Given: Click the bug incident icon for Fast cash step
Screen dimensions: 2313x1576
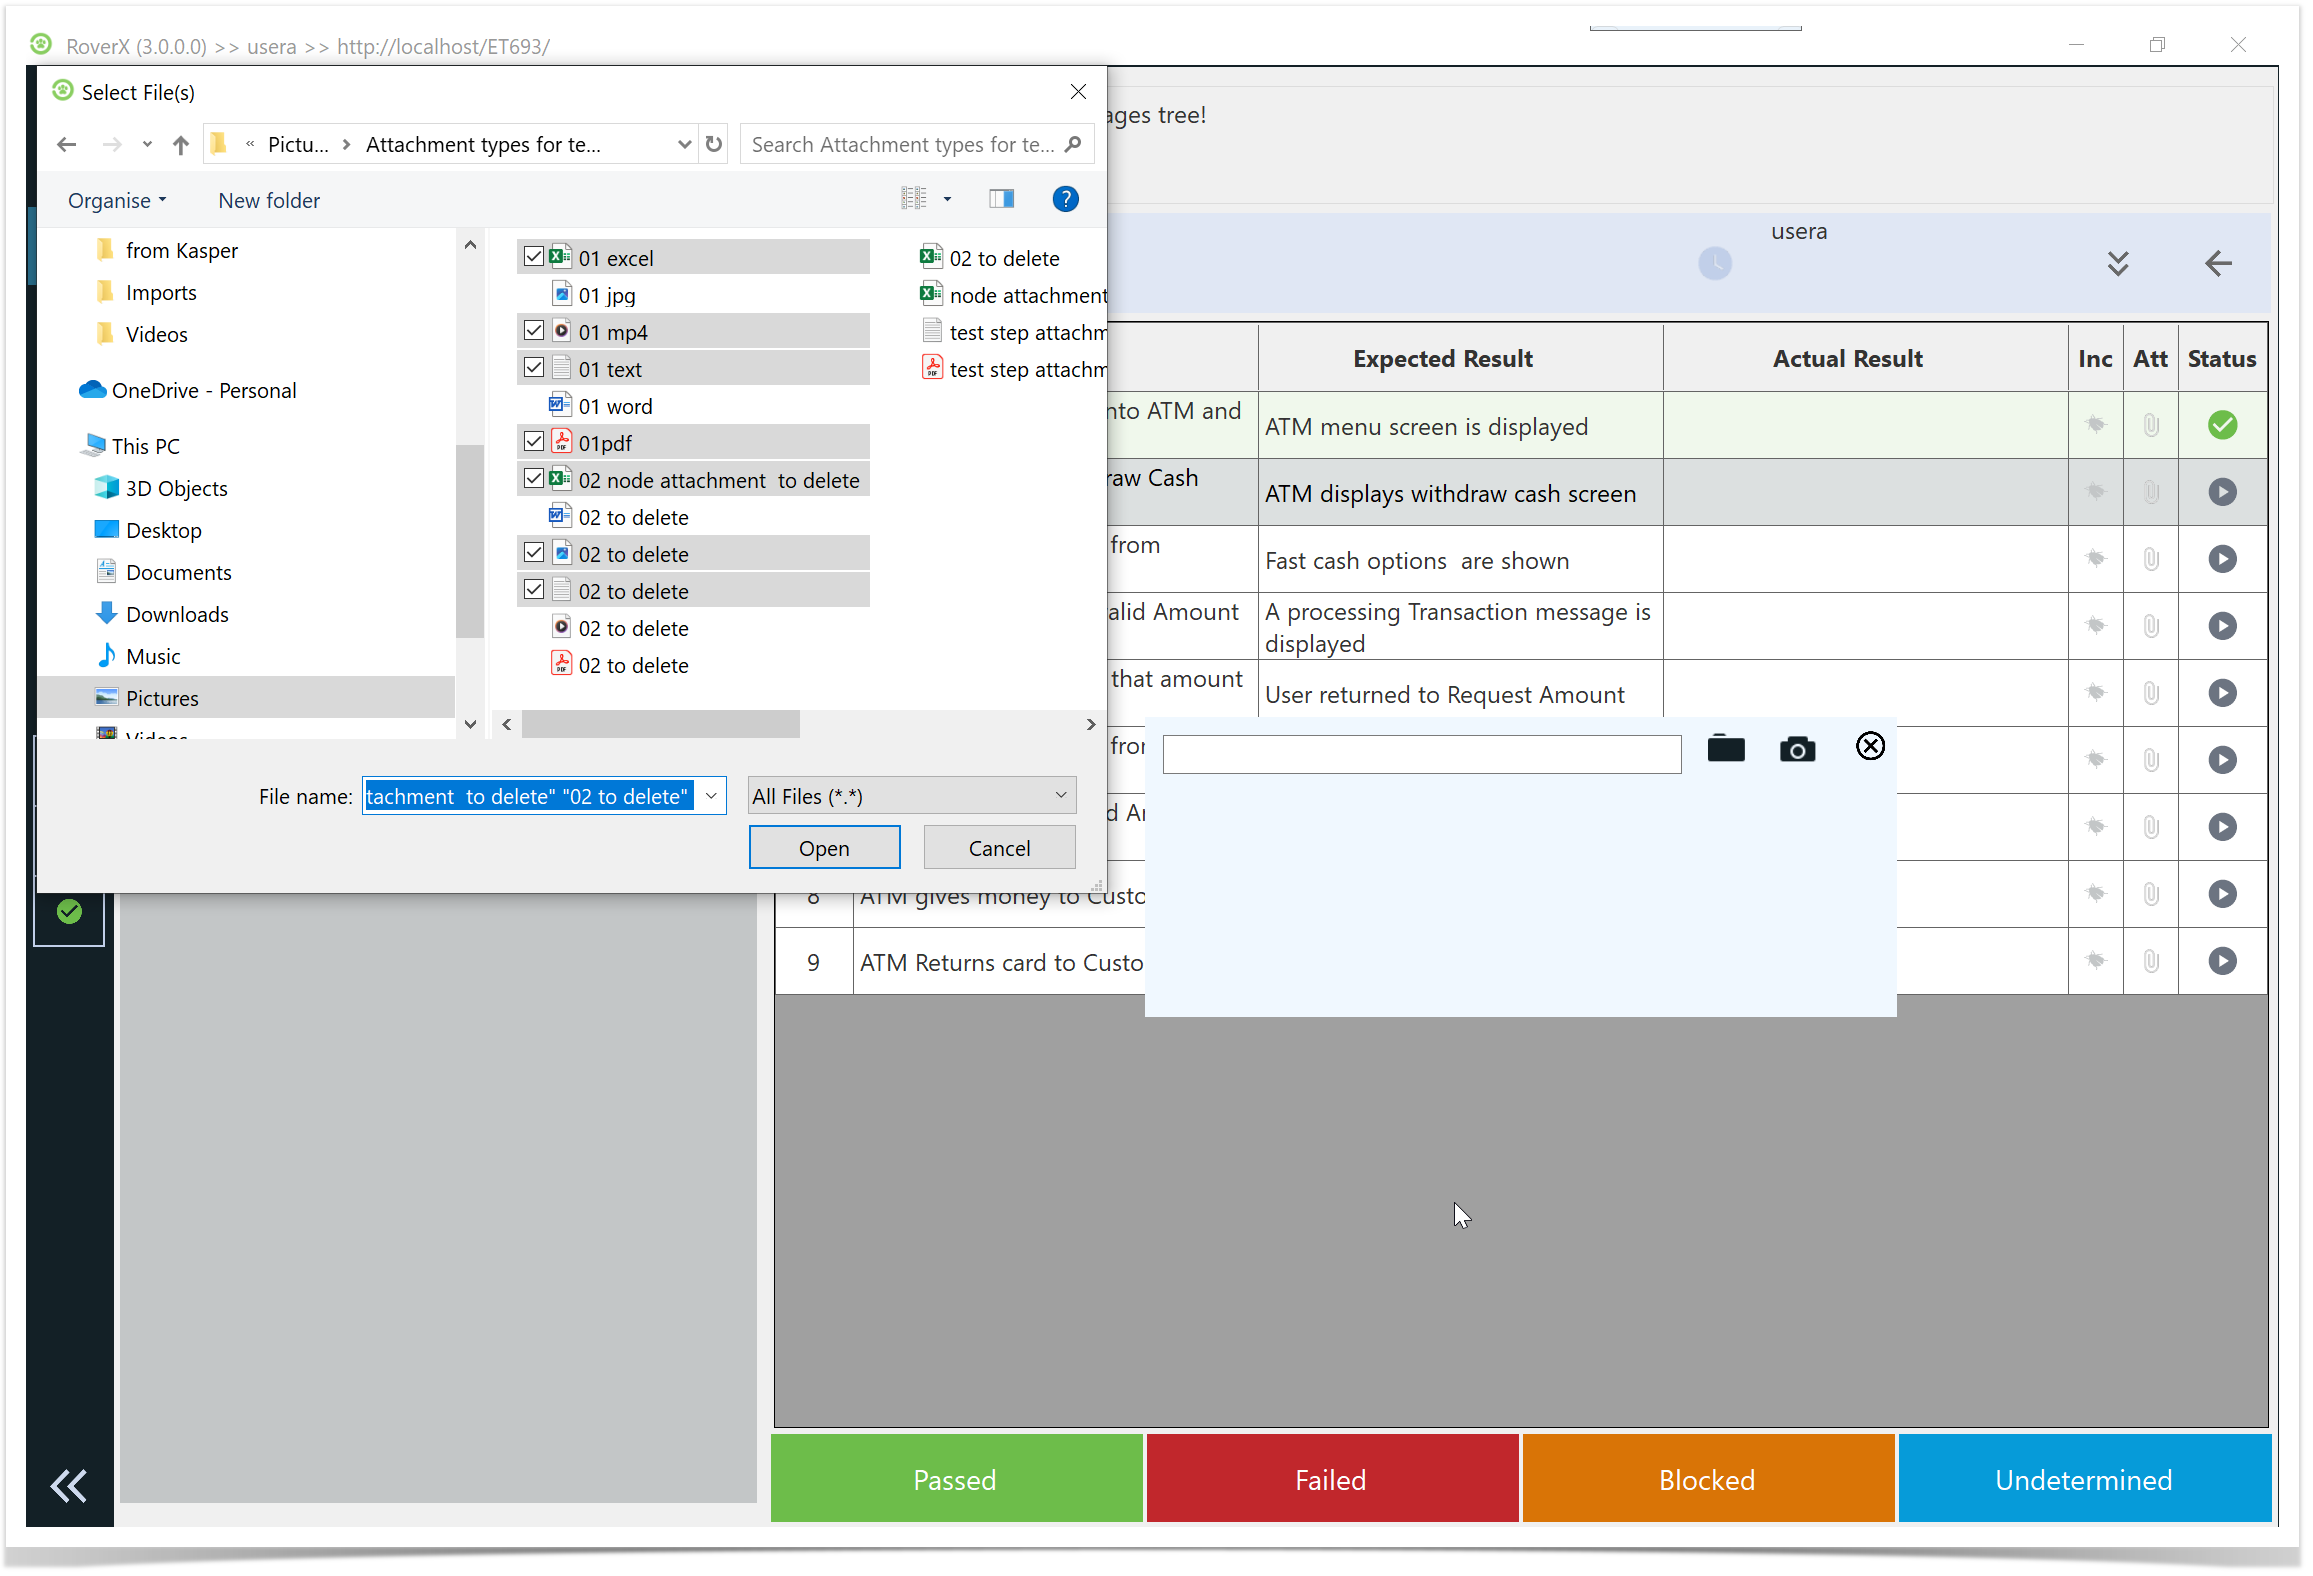Looking at the screenshot, I should [x=2095, y=559].
